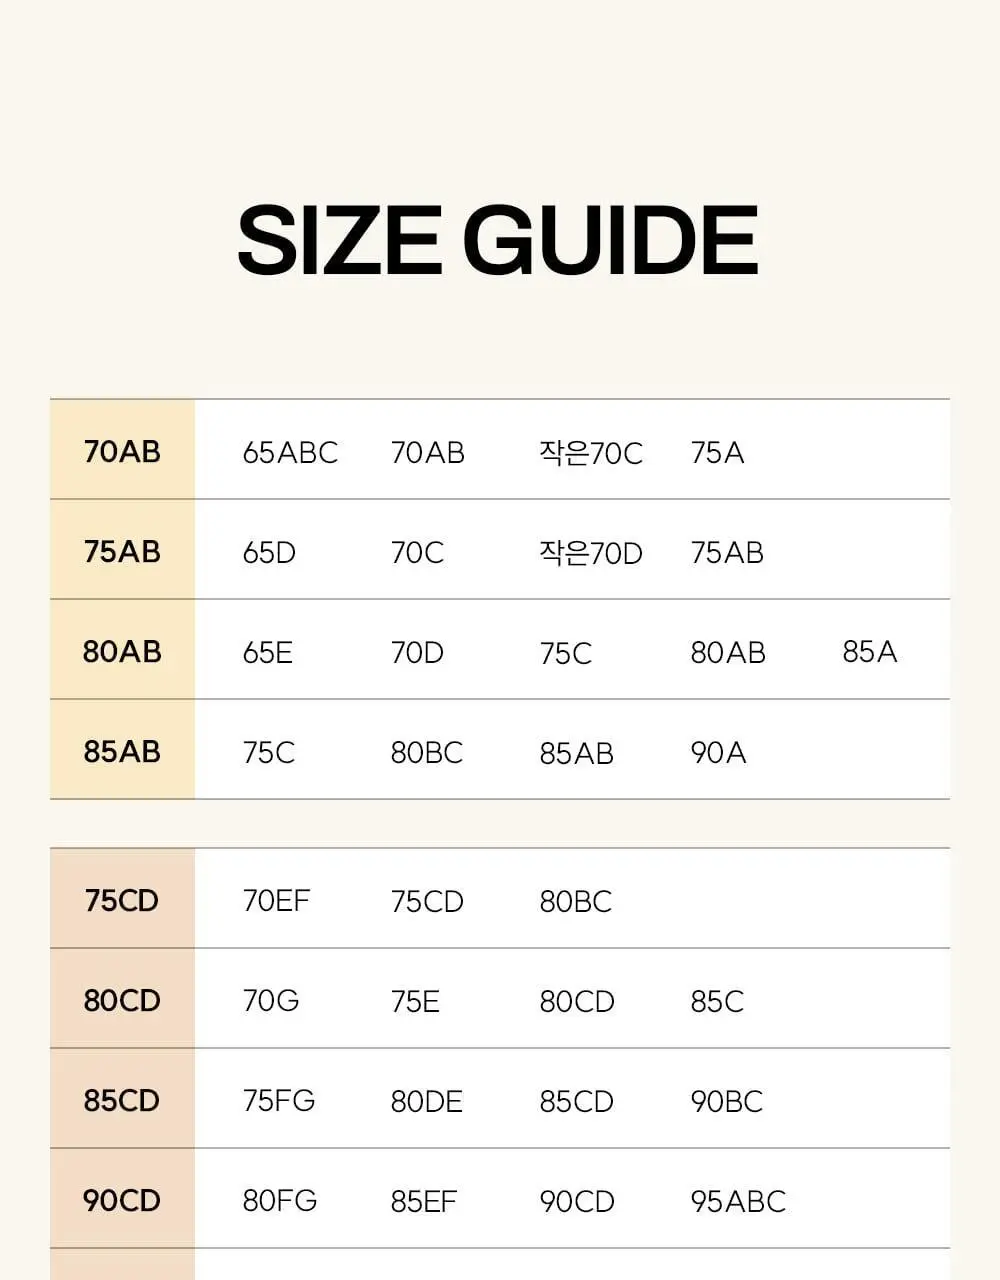Click the 85CD row header cell
1000x1280 pixels.
click(122, 1099)
